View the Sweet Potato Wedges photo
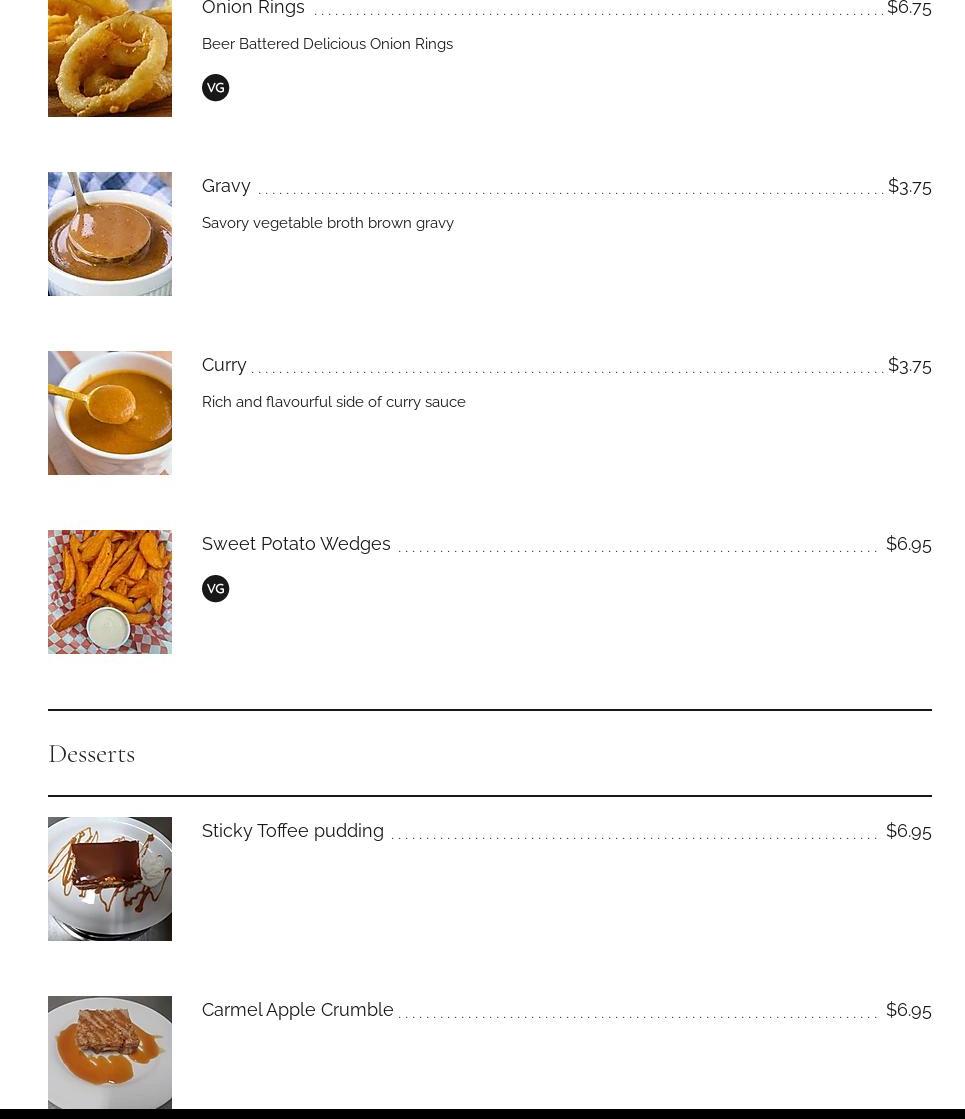Image resolution: width=965 pixels, height=1119 pixels. (x=110, y=592)
